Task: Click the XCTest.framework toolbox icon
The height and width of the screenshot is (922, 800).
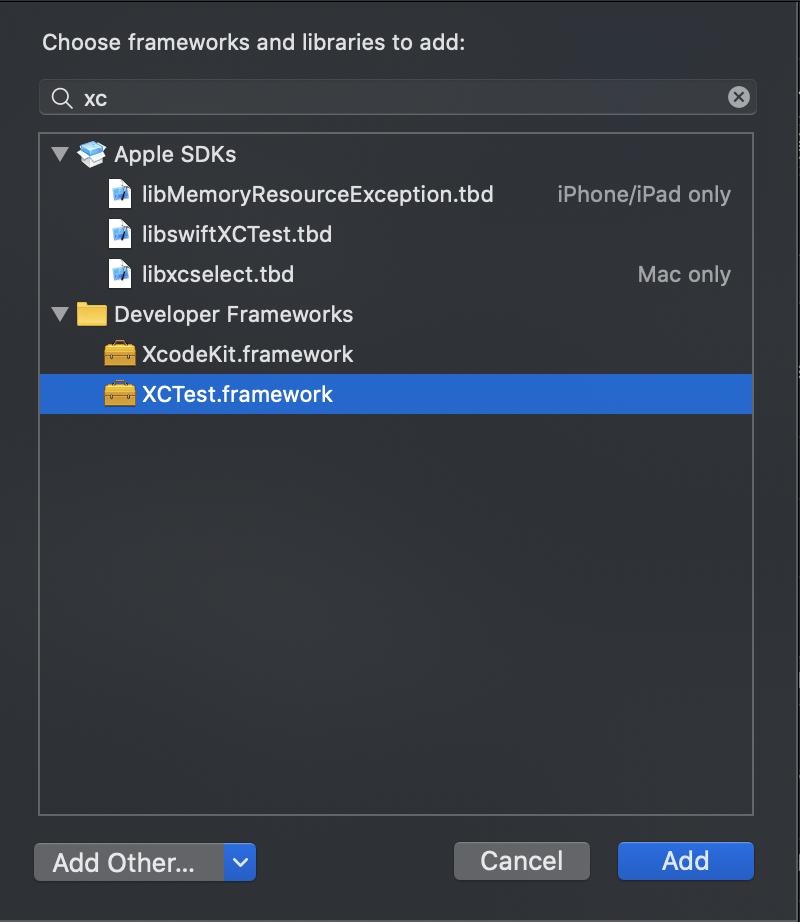Action: 119,394
